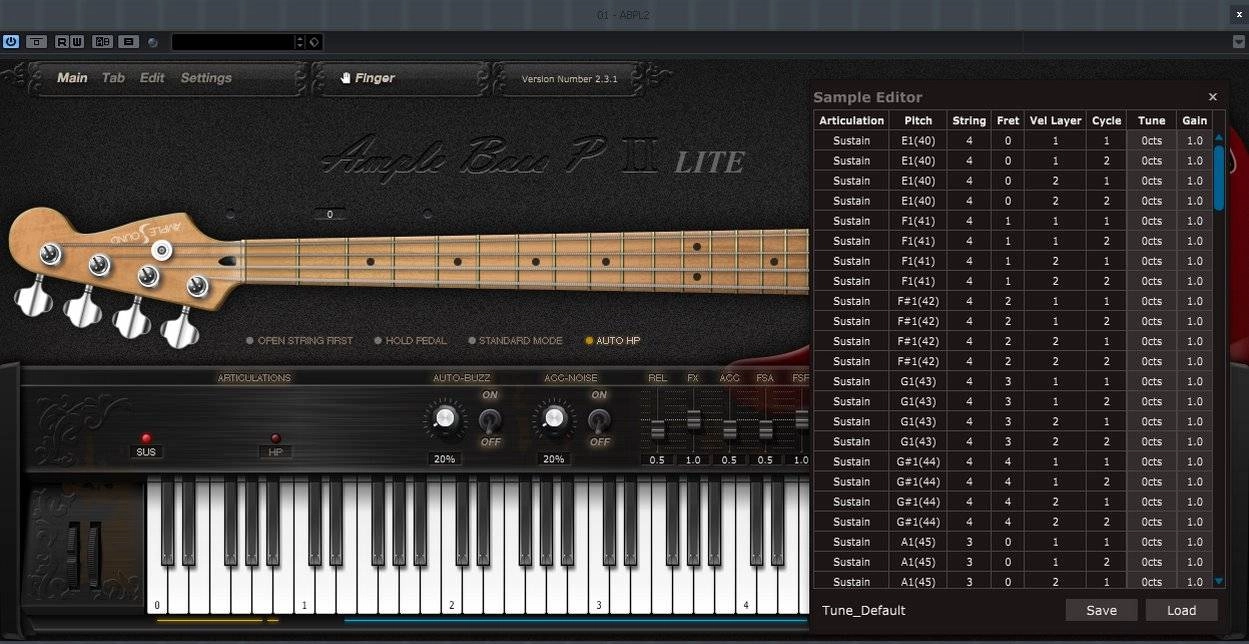Click the preset name stepper arrows
This screenshot has height=644, width=1249.
tap(300, 42)
